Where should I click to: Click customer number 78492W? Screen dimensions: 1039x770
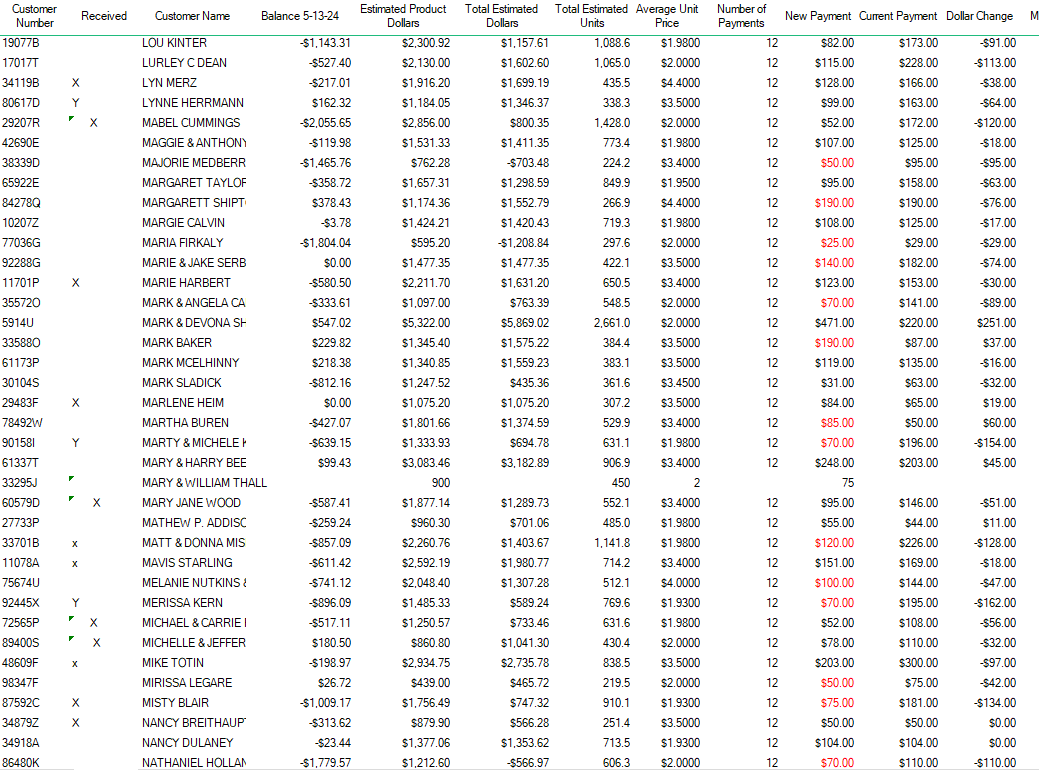23,423
